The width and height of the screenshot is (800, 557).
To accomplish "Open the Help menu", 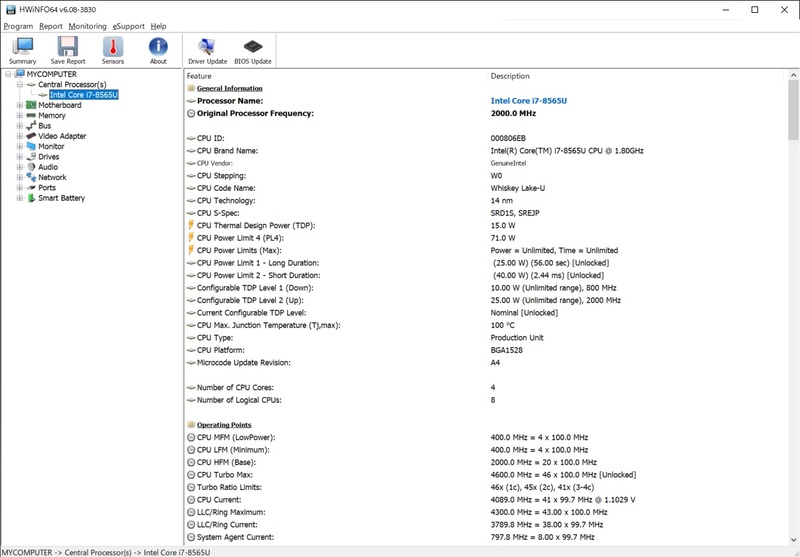I will point(158,26).
